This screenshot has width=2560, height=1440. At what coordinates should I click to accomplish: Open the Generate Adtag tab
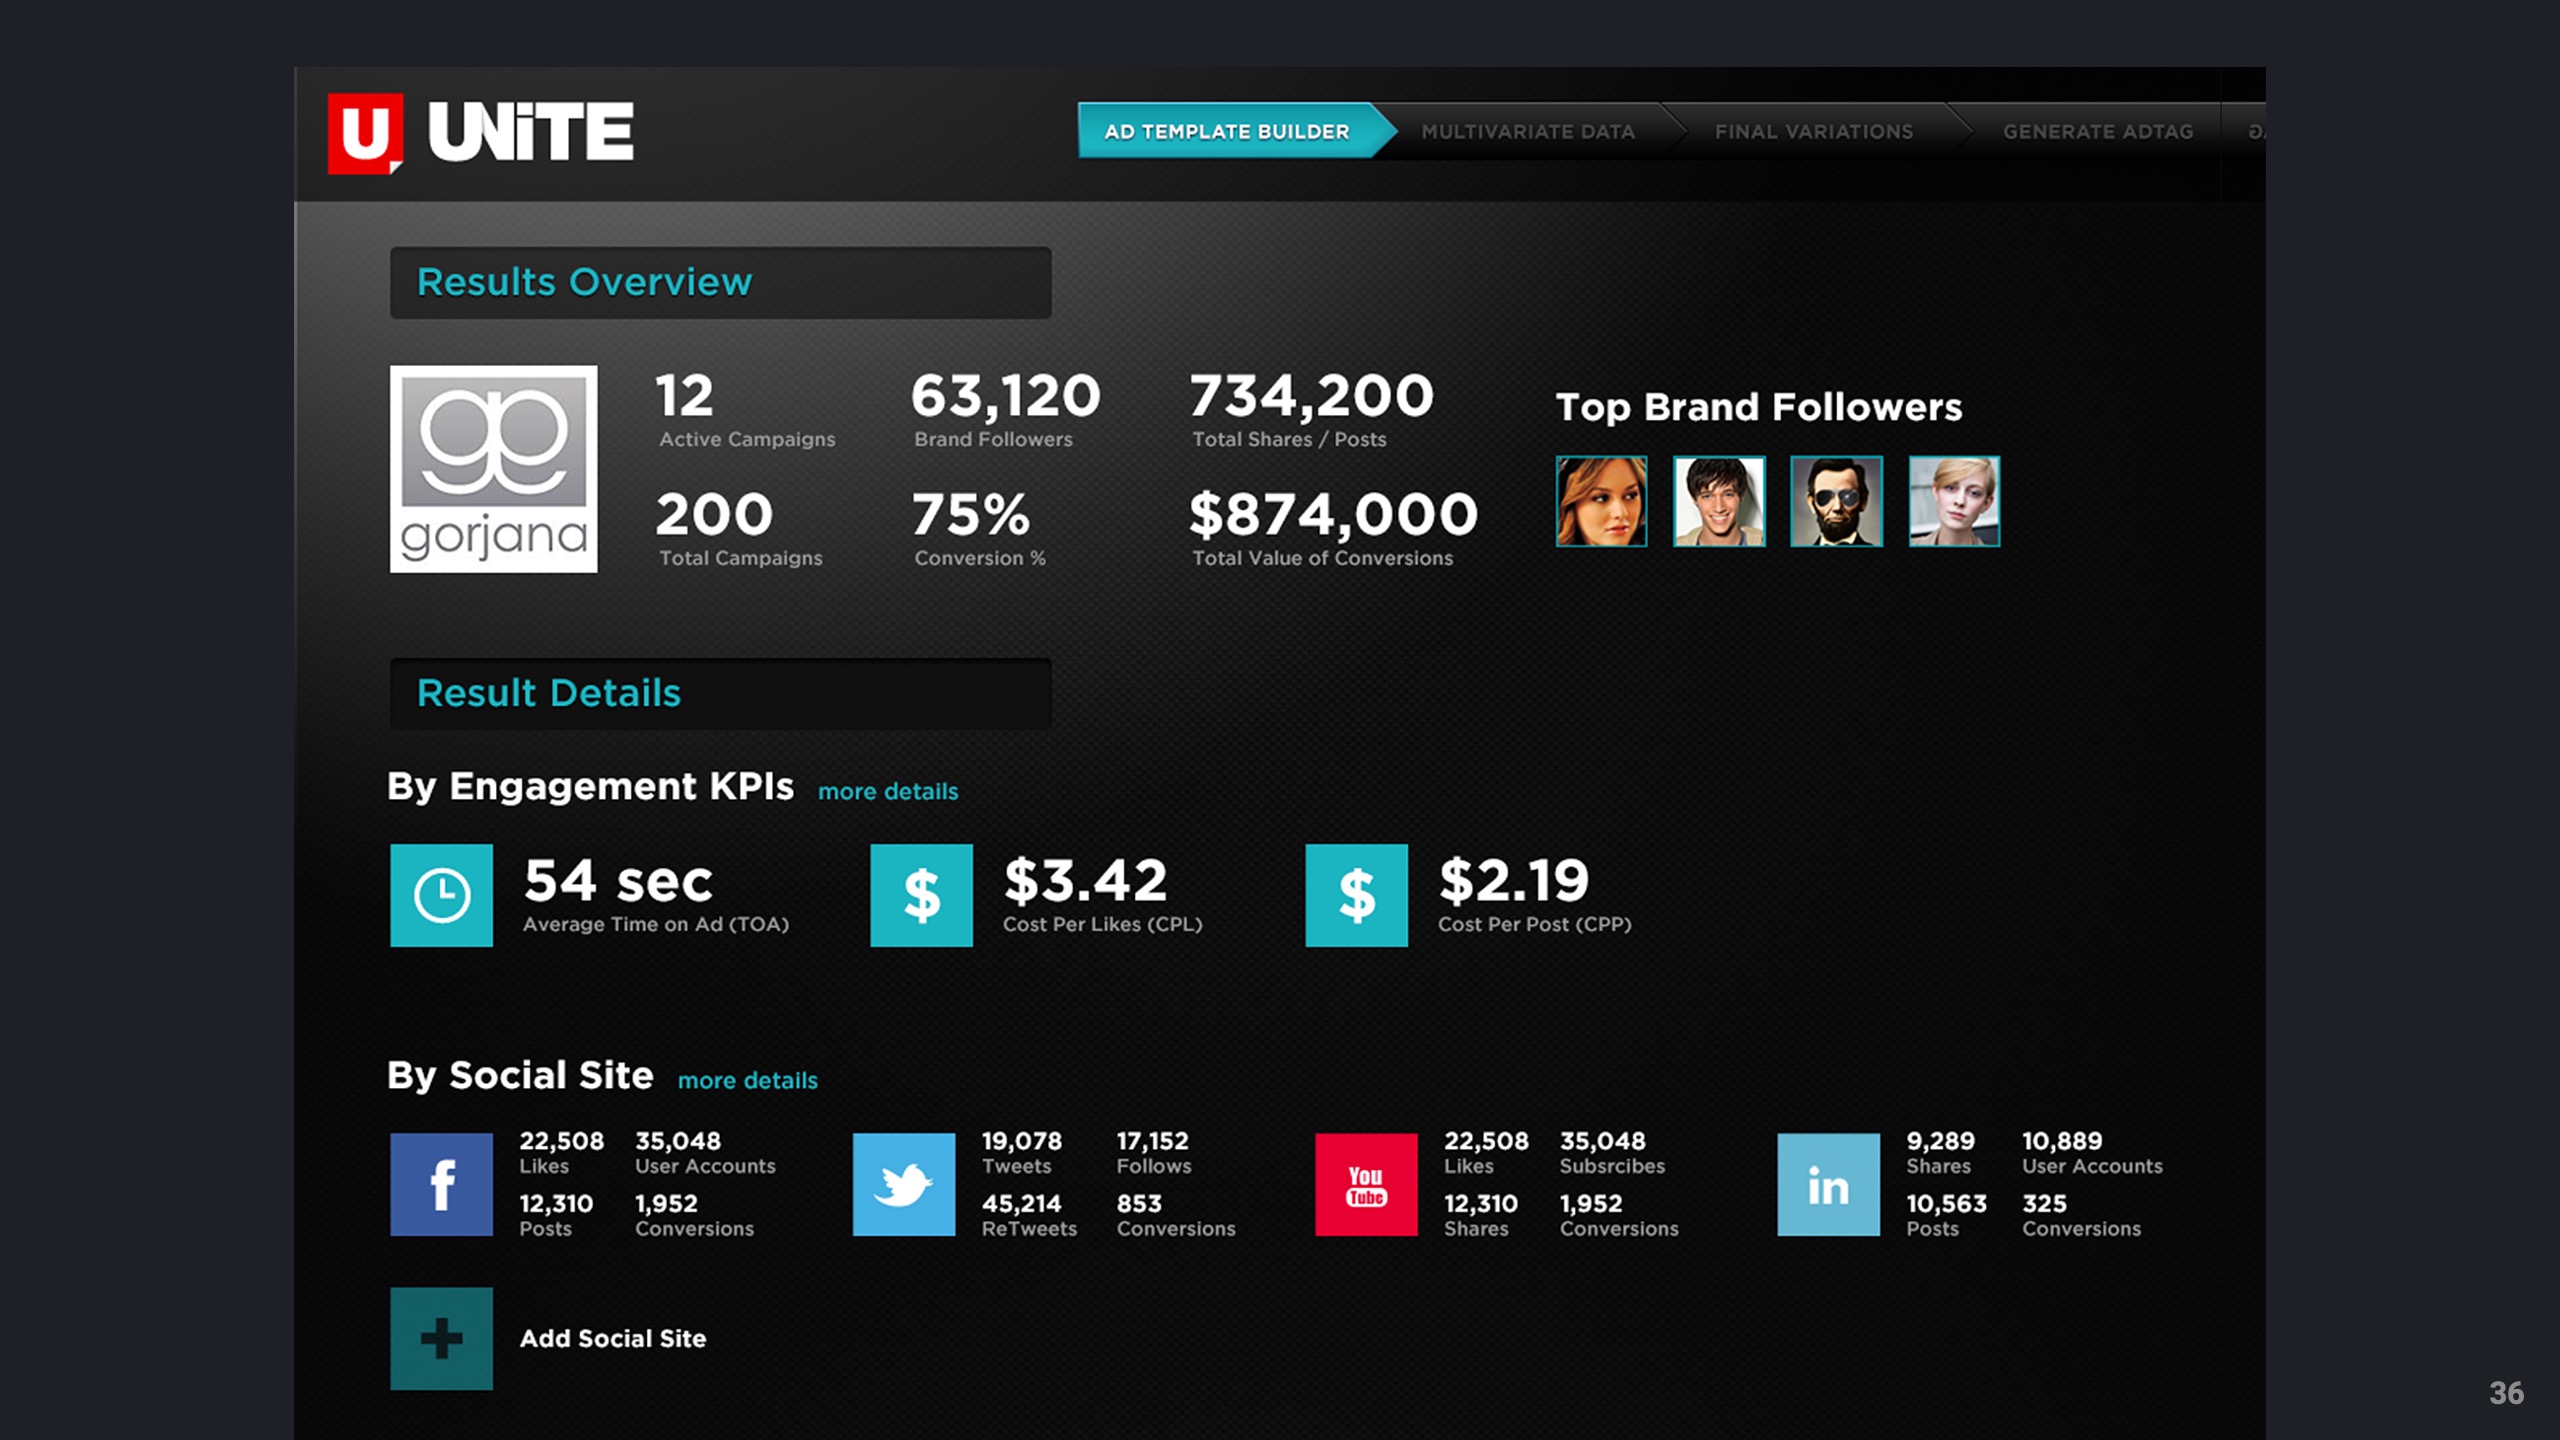click(2097, 131)
